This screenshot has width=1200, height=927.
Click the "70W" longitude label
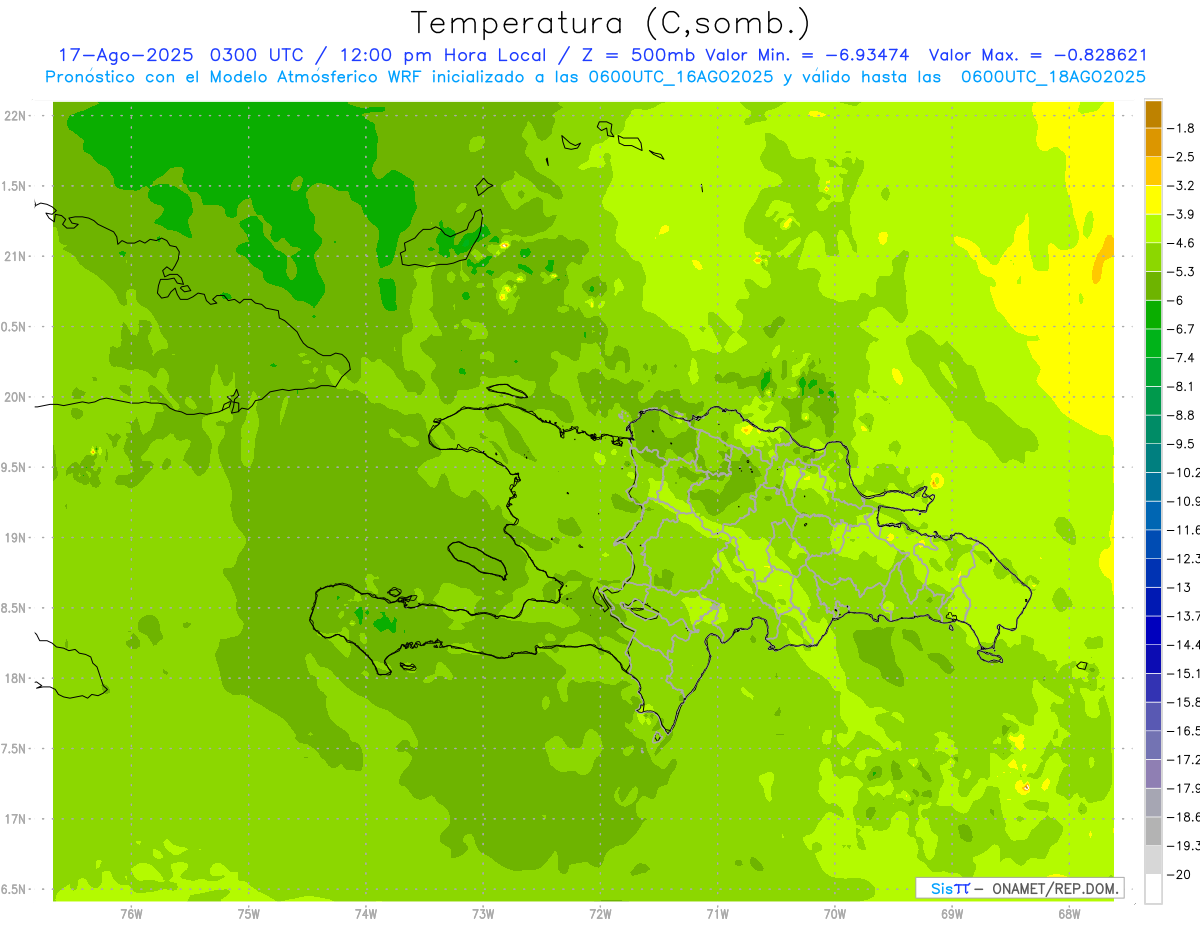(x=835, y=914)
